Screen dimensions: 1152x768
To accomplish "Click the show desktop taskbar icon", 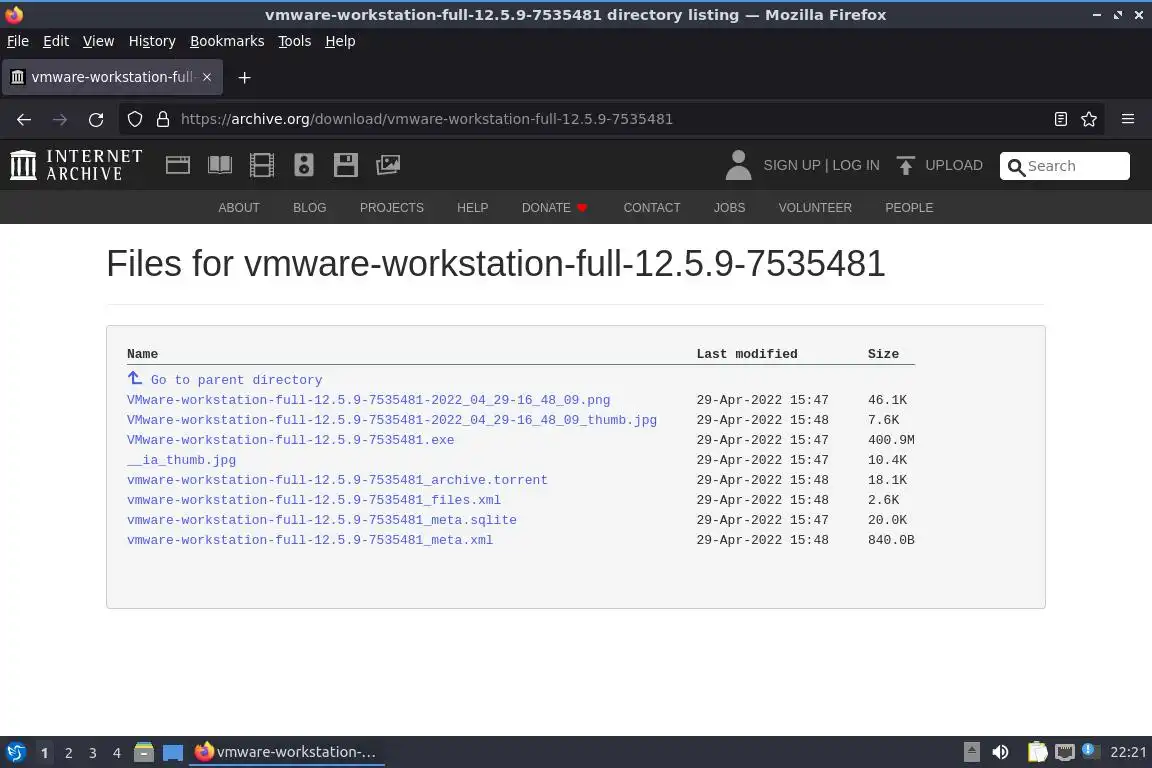I will point(173,753).
